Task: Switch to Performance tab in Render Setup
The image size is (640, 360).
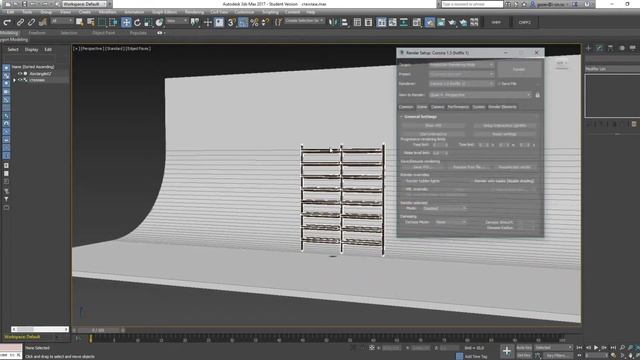Action: (458, 107)
